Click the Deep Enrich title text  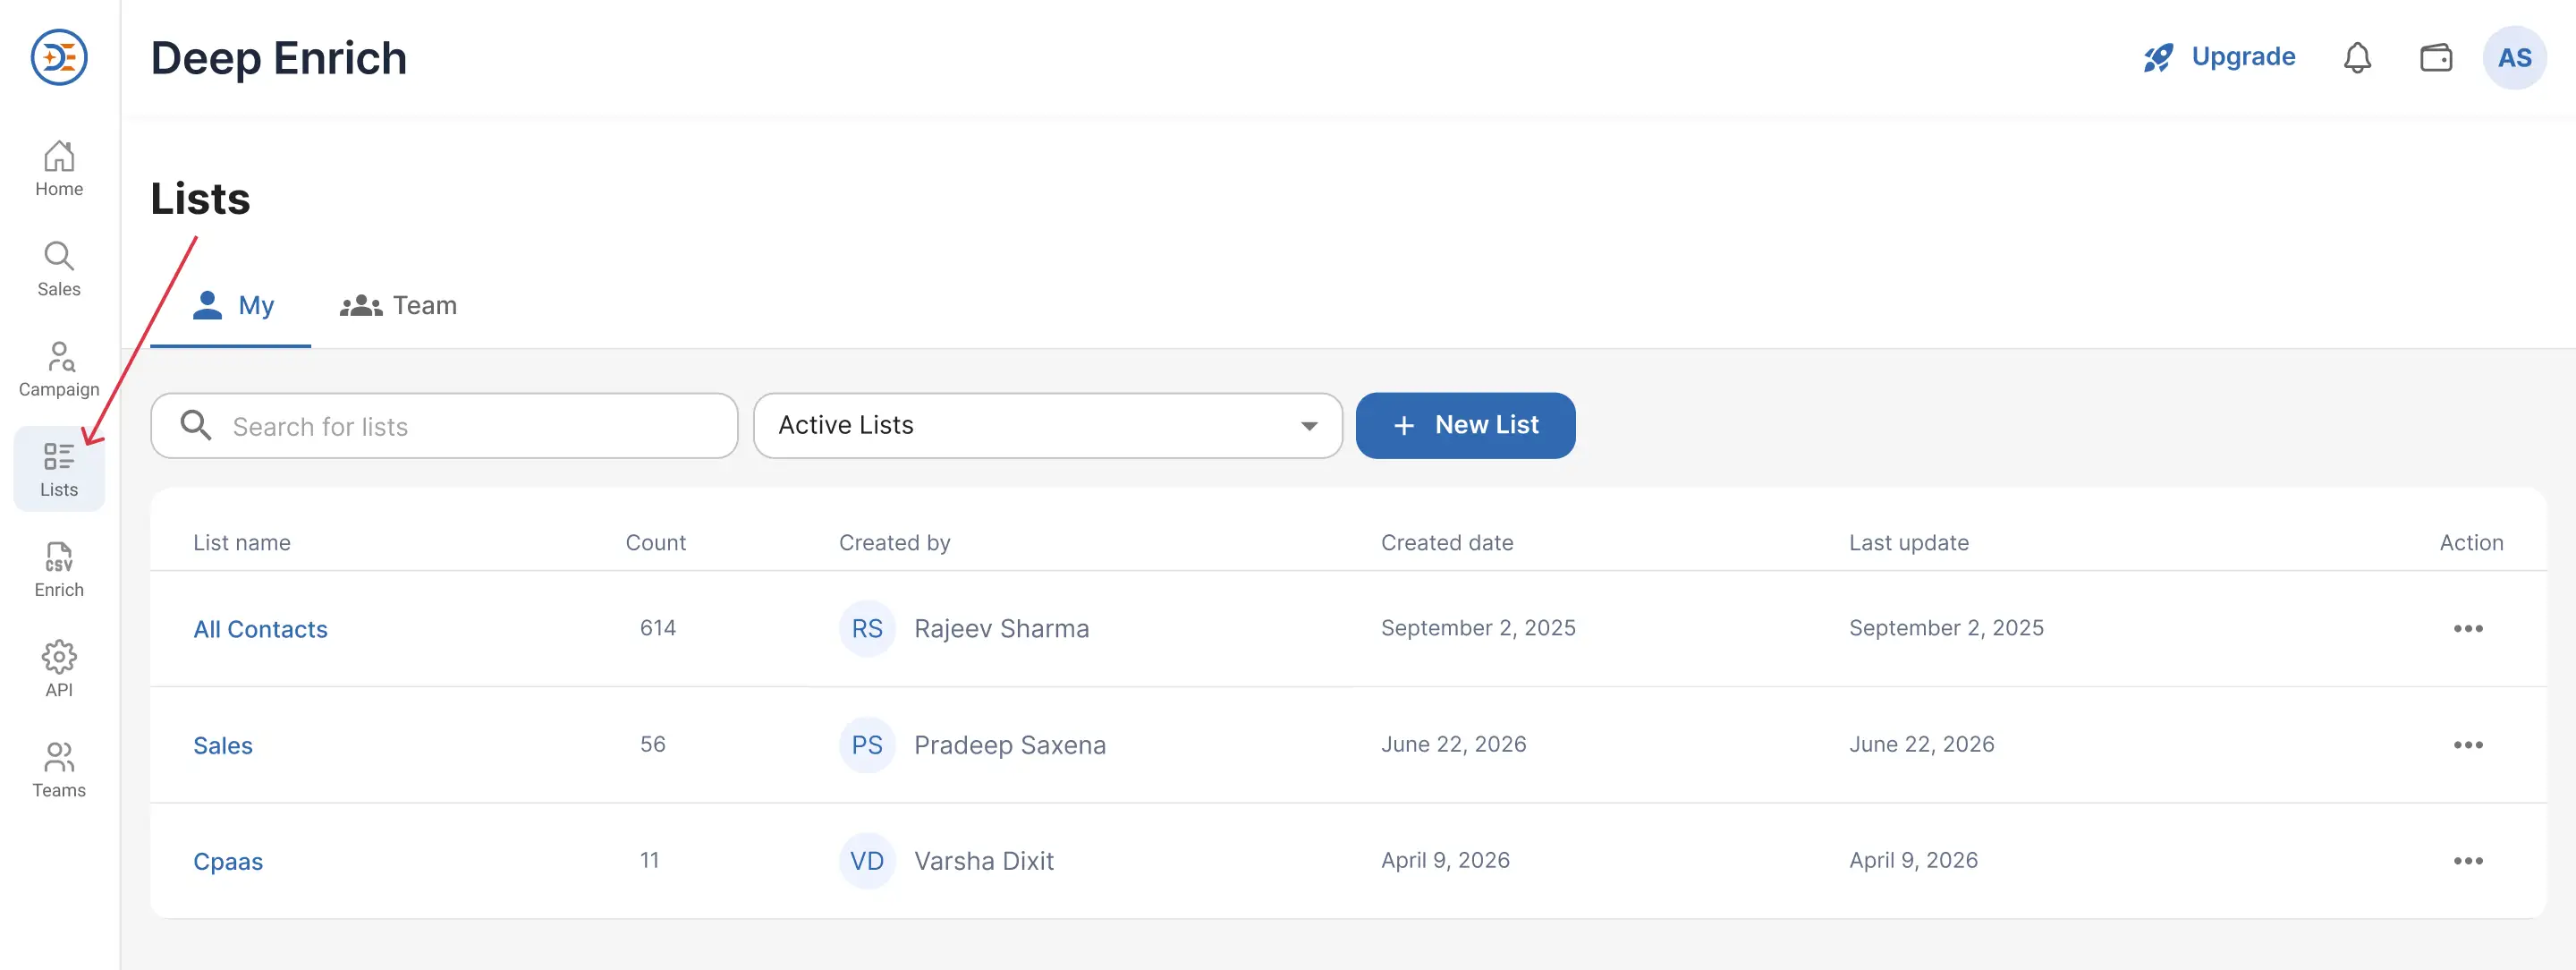click(x=279, y=58)
